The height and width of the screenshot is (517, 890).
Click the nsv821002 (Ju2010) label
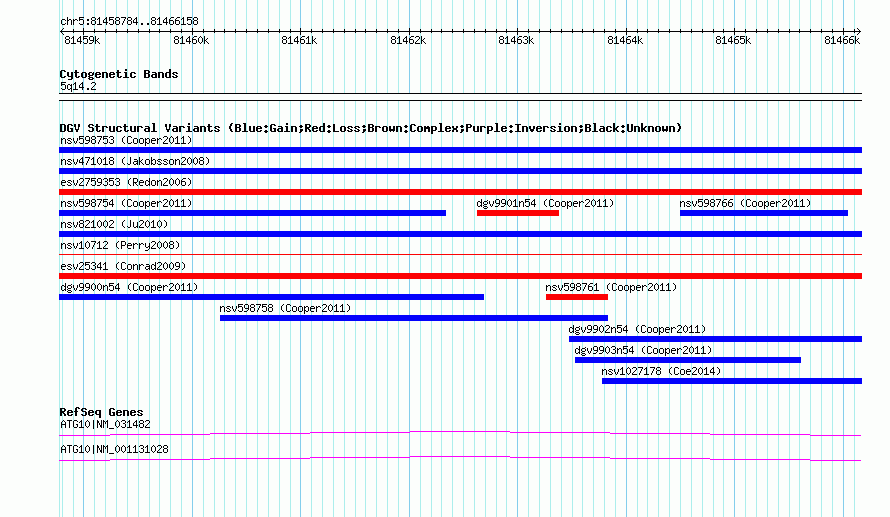pyautogui.click(x=114, y=224)
